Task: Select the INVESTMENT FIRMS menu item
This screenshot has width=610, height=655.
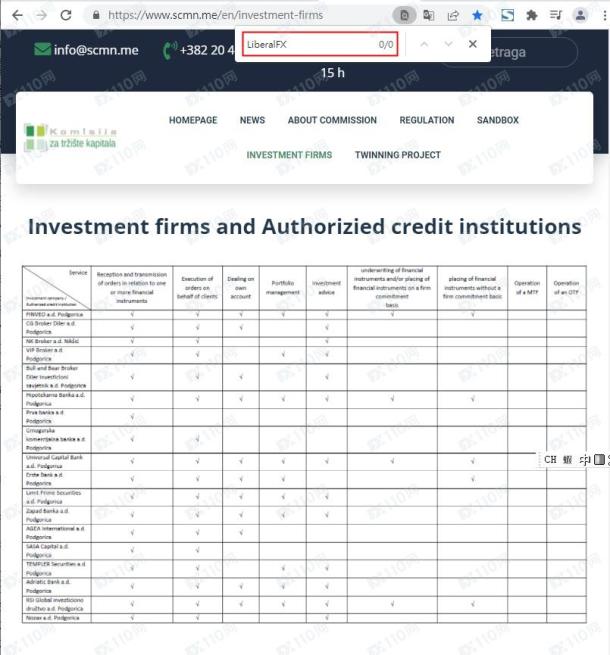Action: [289, 155]
